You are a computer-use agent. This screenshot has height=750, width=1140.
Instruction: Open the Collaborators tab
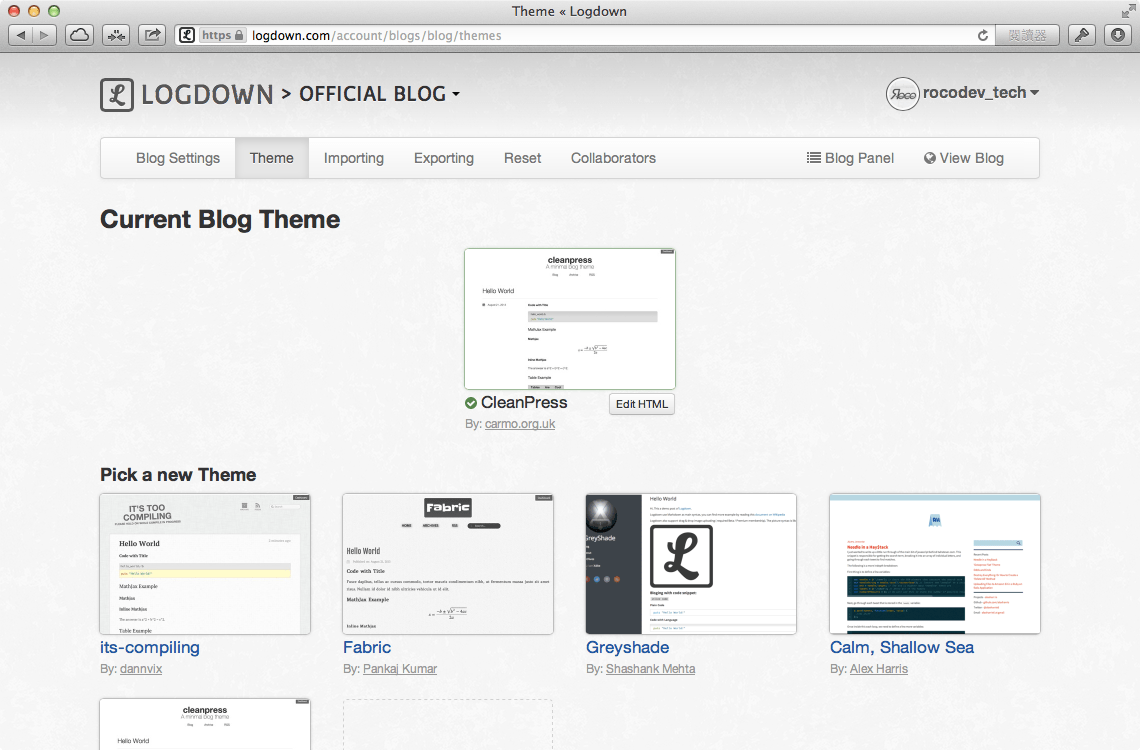[x=613, y=158]
